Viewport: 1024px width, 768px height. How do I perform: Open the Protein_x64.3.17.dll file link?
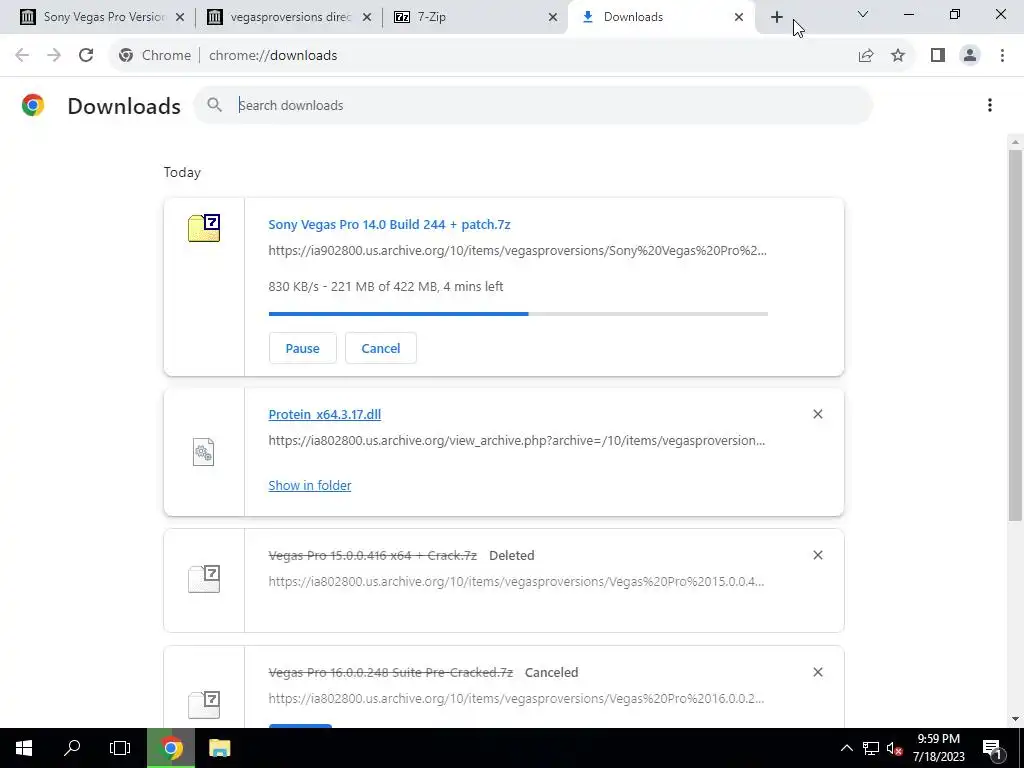tap(325, 414)
